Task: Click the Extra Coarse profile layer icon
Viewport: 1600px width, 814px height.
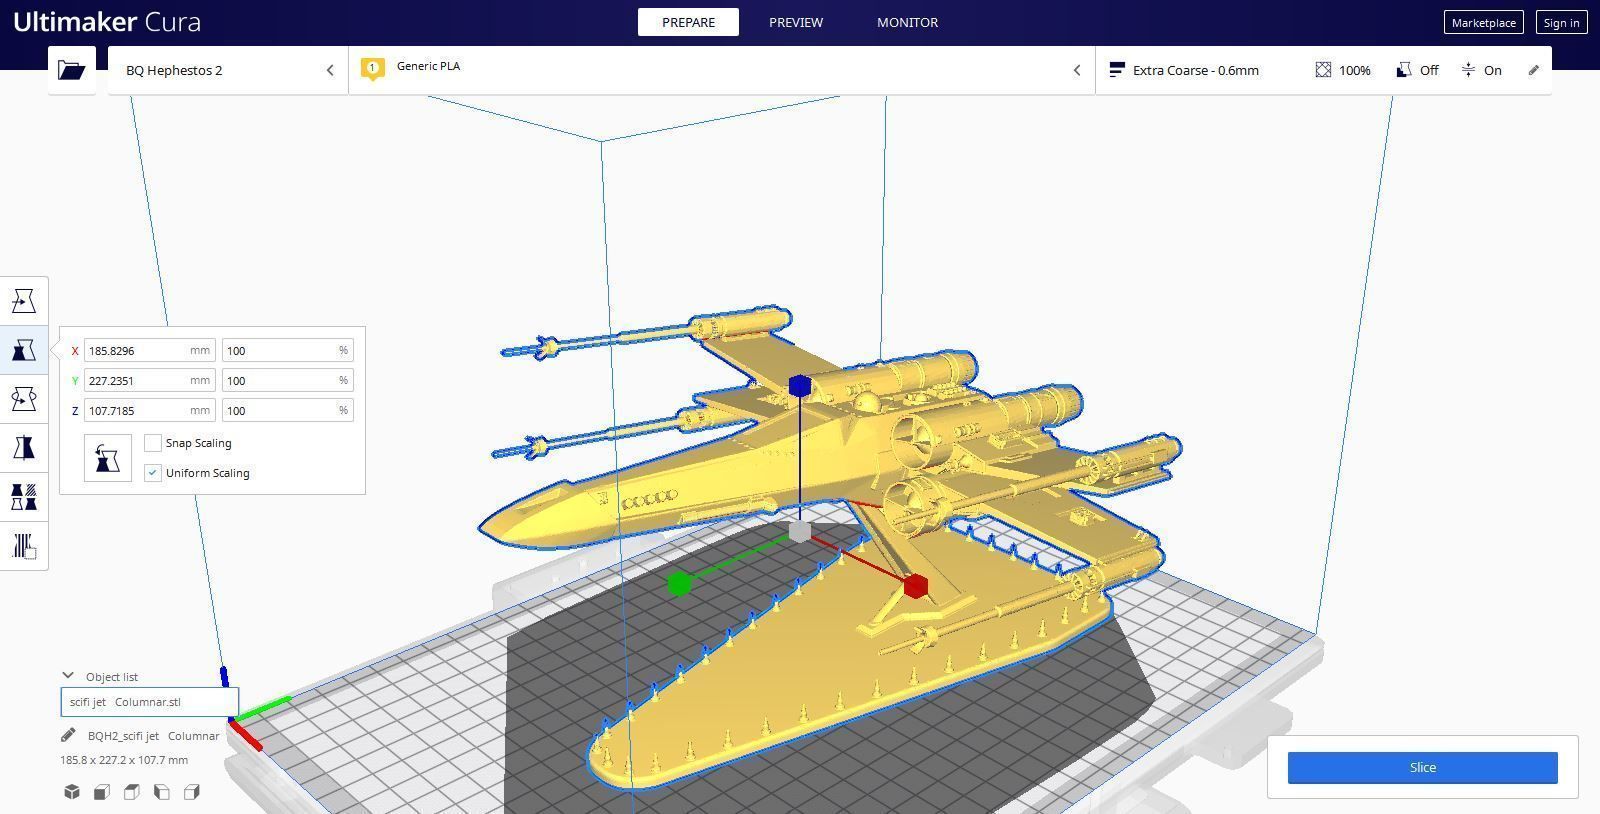Action: (1118, 70)
